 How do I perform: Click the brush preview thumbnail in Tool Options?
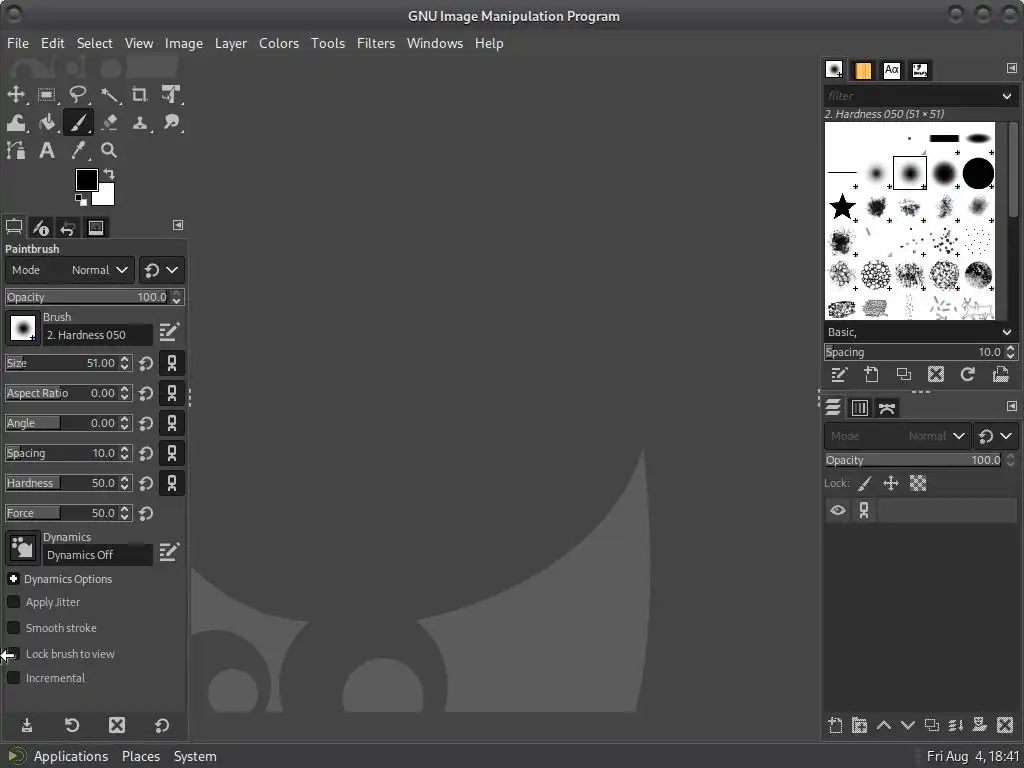pyautogui.click(x=22, y=327)
